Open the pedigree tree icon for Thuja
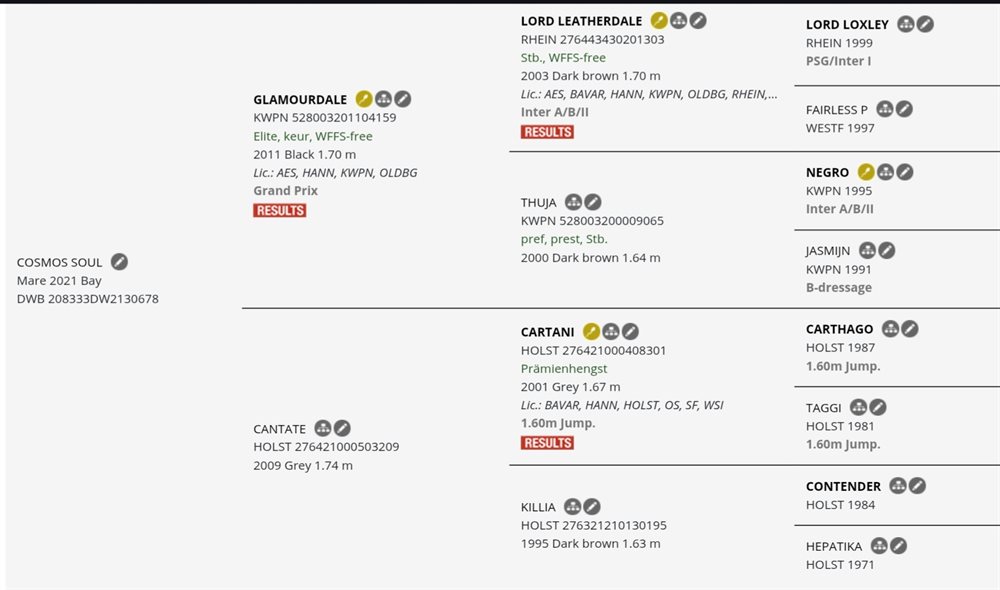This screenshot has width=1000, height=590. click(573, 202)
